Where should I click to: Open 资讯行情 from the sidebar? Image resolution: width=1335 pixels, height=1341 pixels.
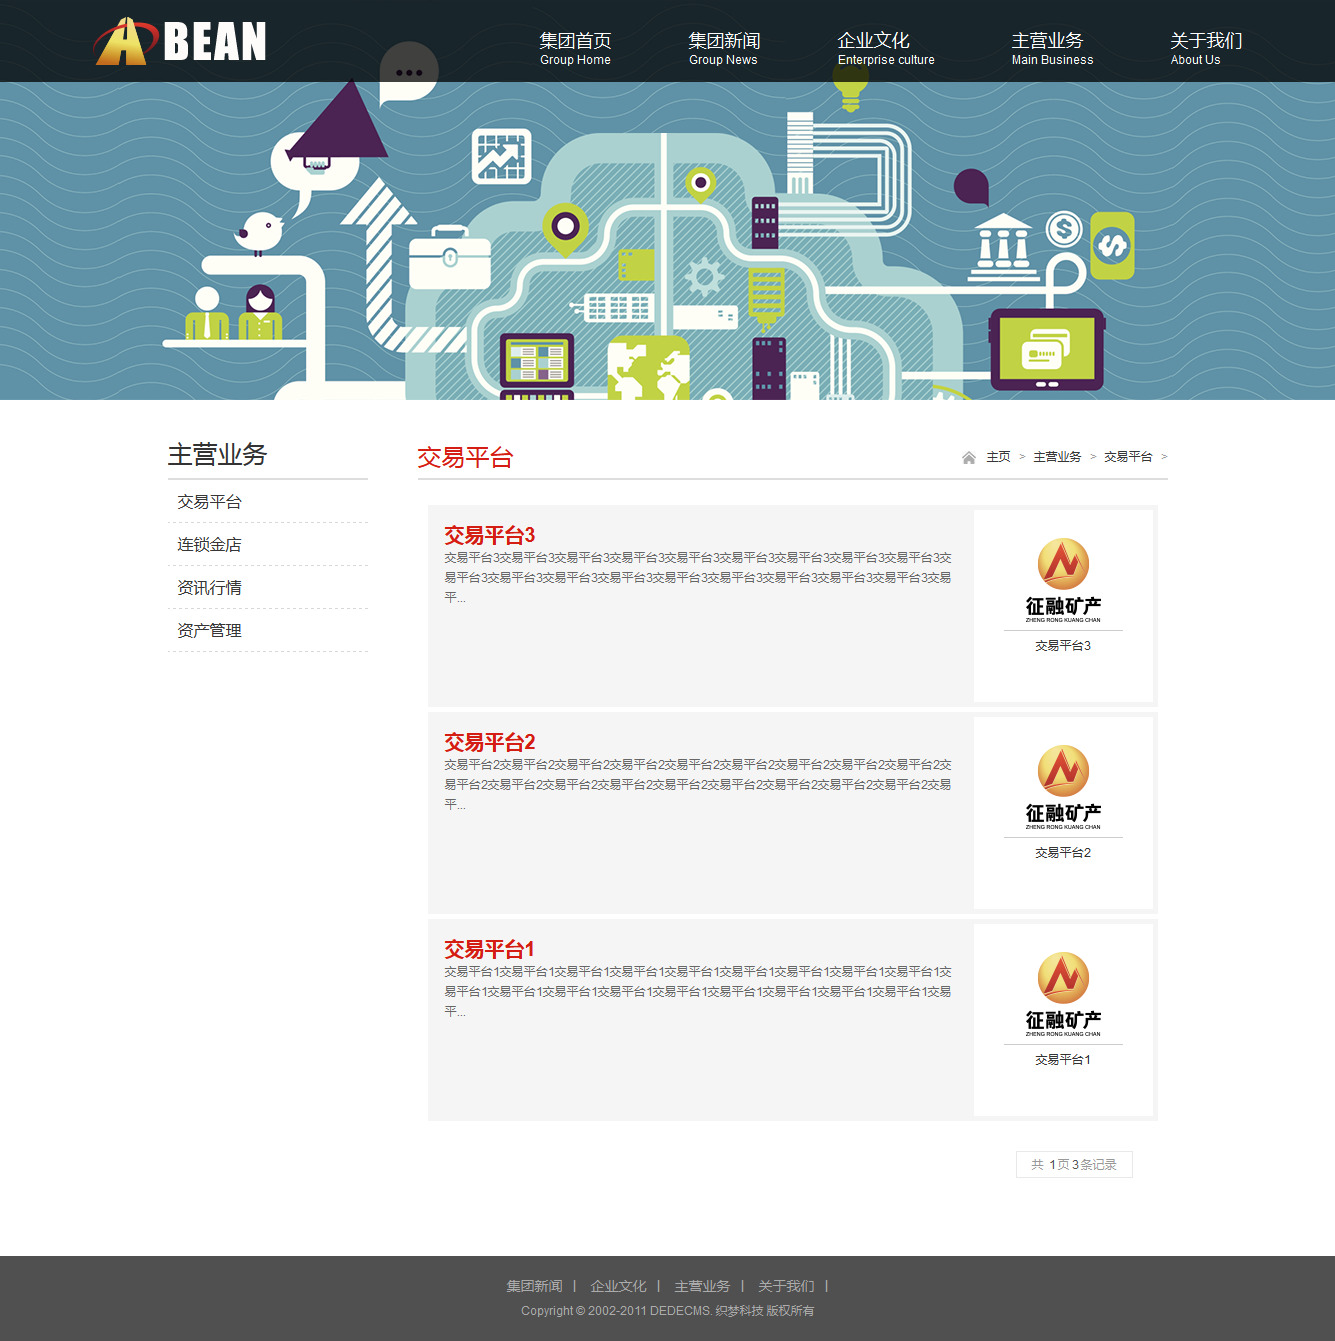click(209, 588)
